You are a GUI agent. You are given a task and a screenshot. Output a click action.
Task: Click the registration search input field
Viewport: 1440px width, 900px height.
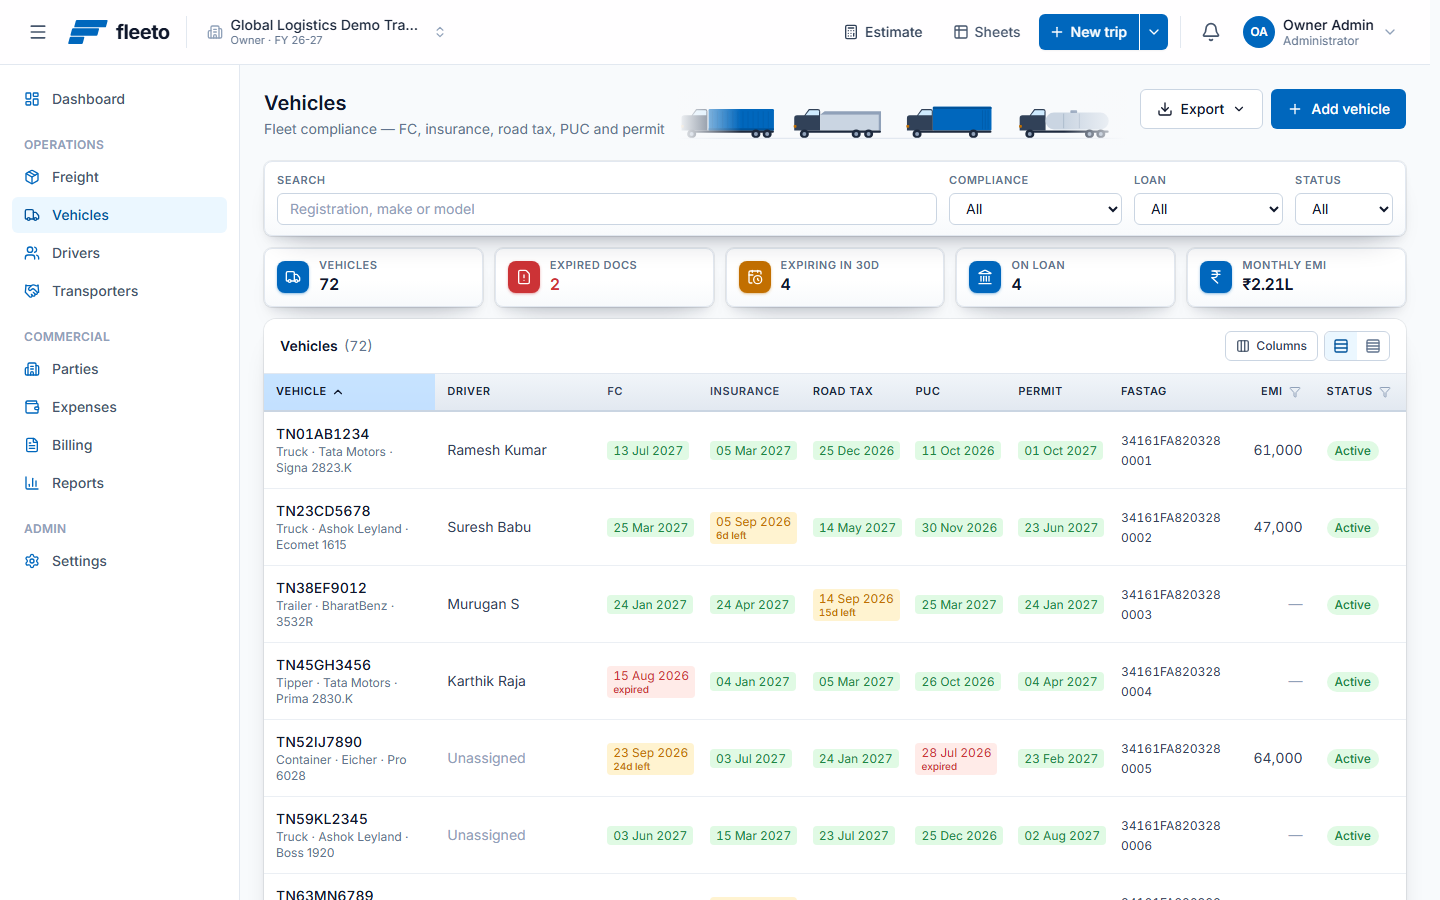(x=607, y=209)
